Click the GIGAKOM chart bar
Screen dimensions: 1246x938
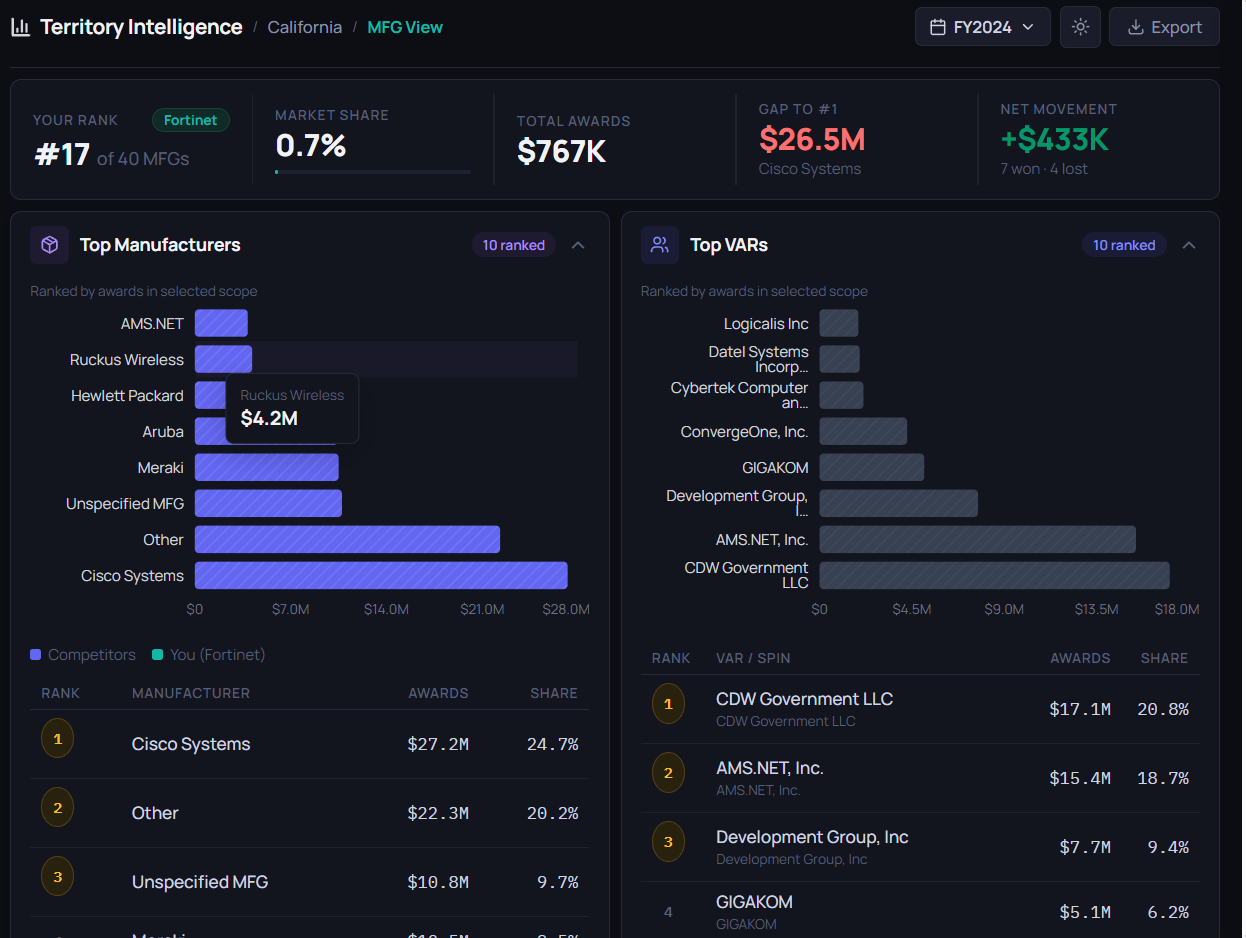[872, 468]
